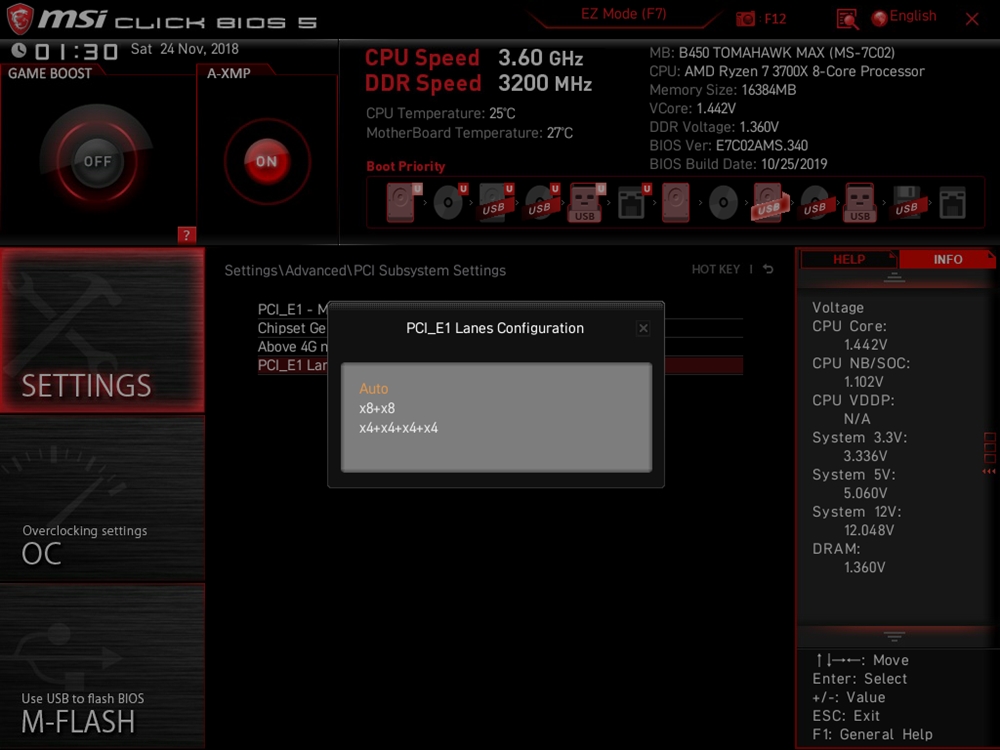Choose x4+x4+x4+x4 lanes option
This screenshot has width=1000, height=750.
click(x=399, y=428)
